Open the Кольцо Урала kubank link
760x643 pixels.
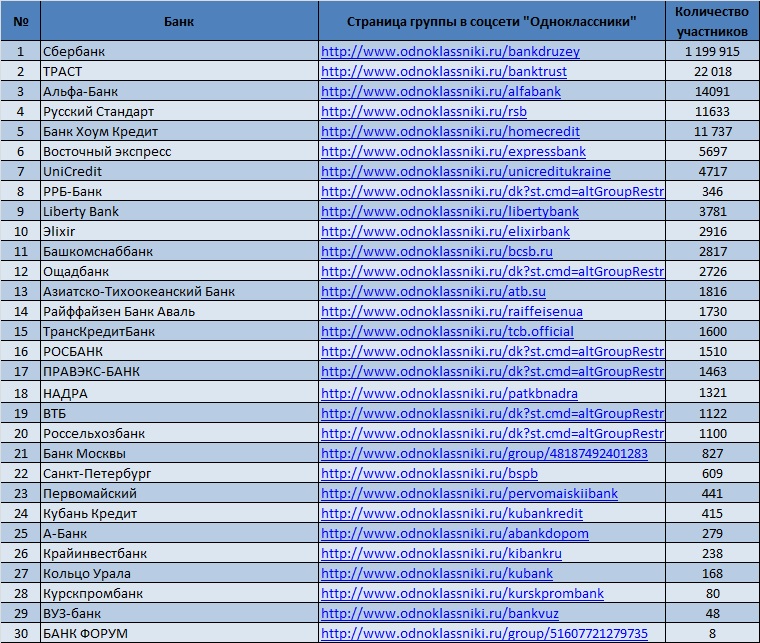[x=437, y=573]
